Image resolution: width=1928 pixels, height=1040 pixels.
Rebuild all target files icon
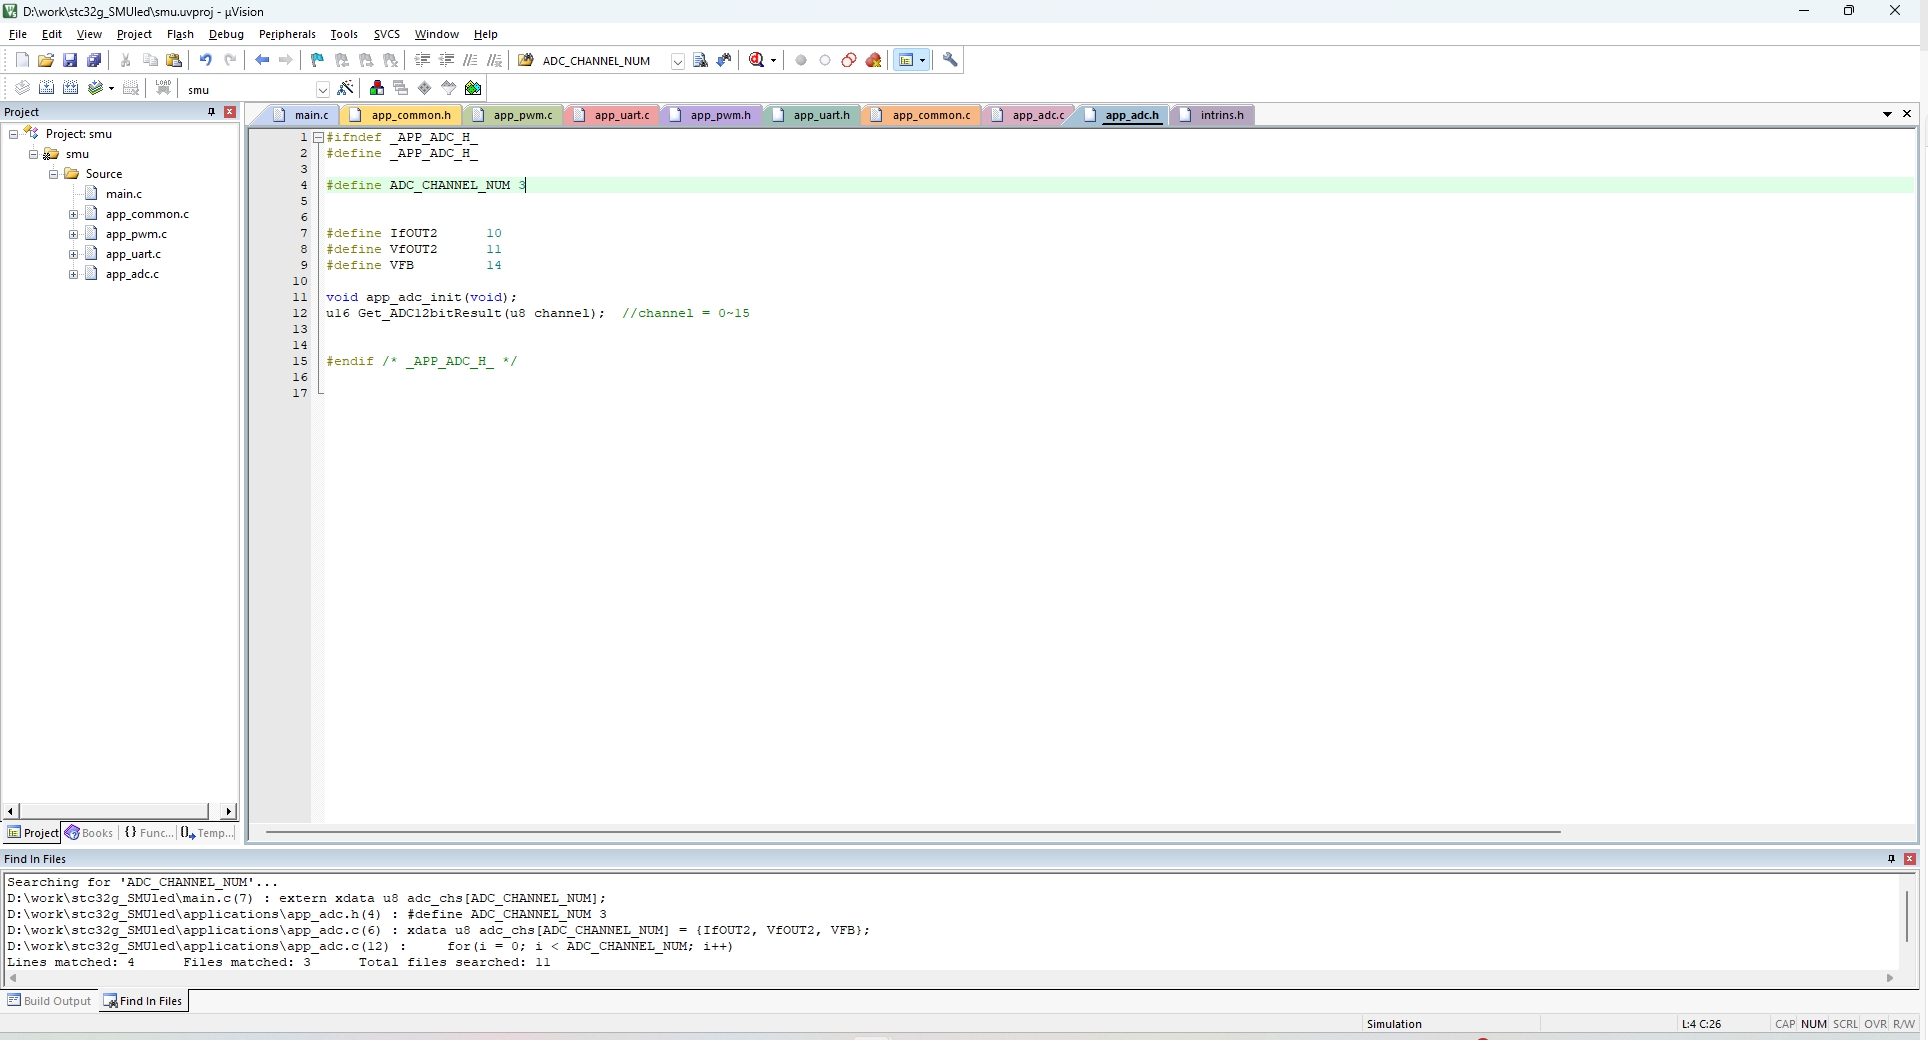tap(70, 88)
